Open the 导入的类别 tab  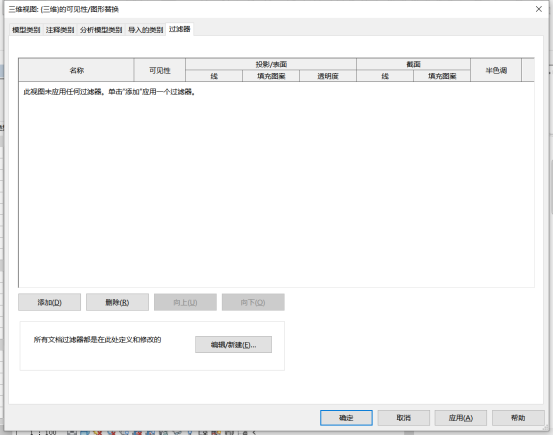tap(146, 30)
